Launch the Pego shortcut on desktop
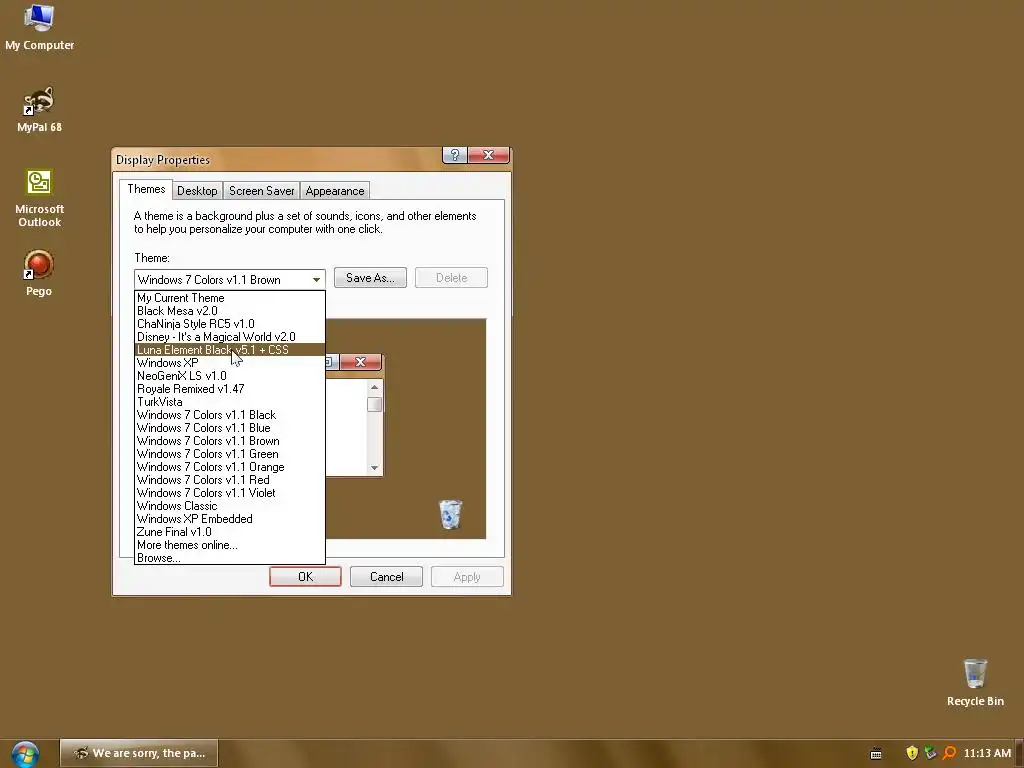The width and height of the screenshot is (1024, 768). click(x=39, y=273)
